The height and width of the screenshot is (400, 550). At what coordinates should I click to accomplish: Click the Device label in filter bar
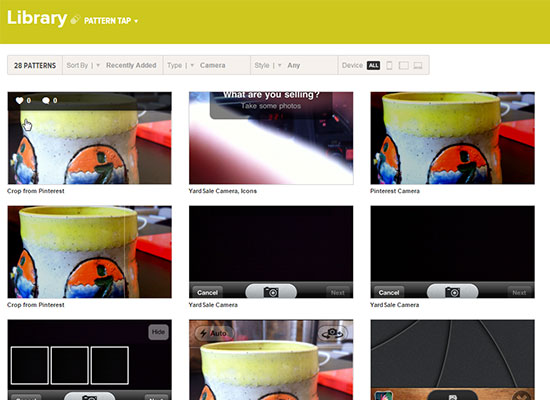352,65
